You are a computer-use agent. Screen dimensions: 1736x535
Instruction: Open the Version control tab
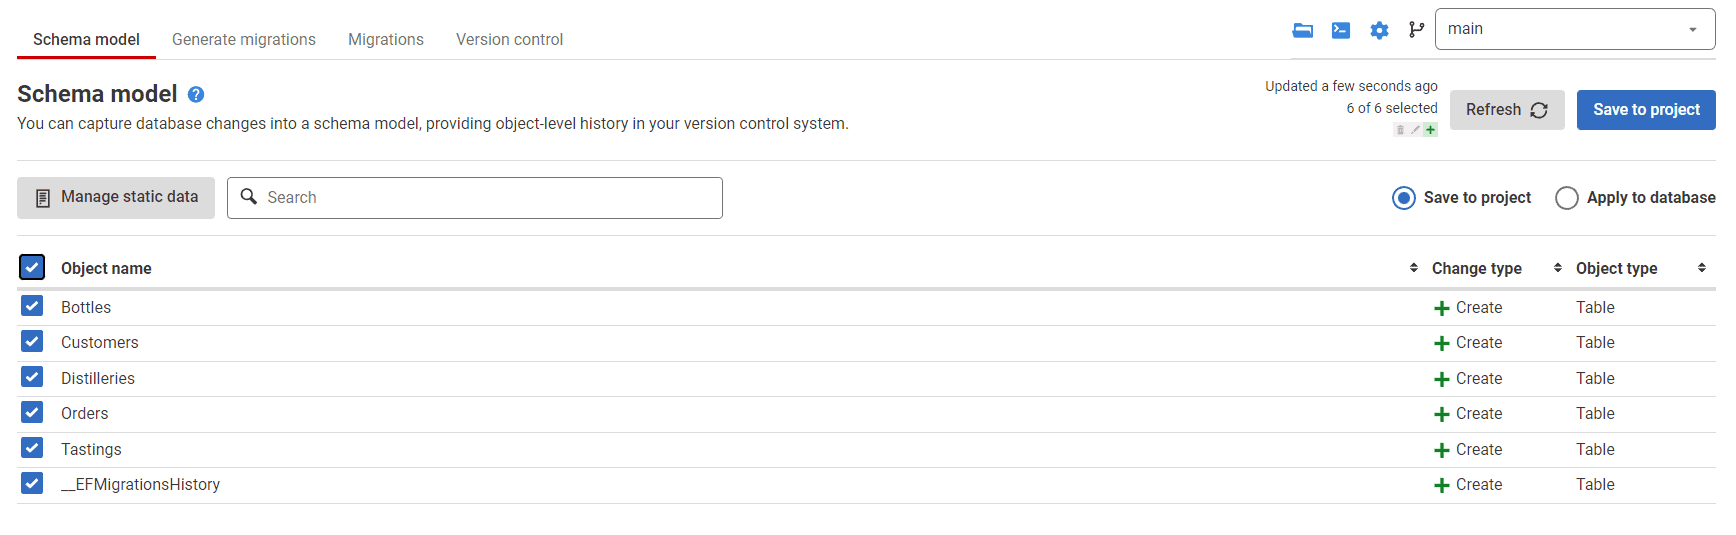coord(509,39)
